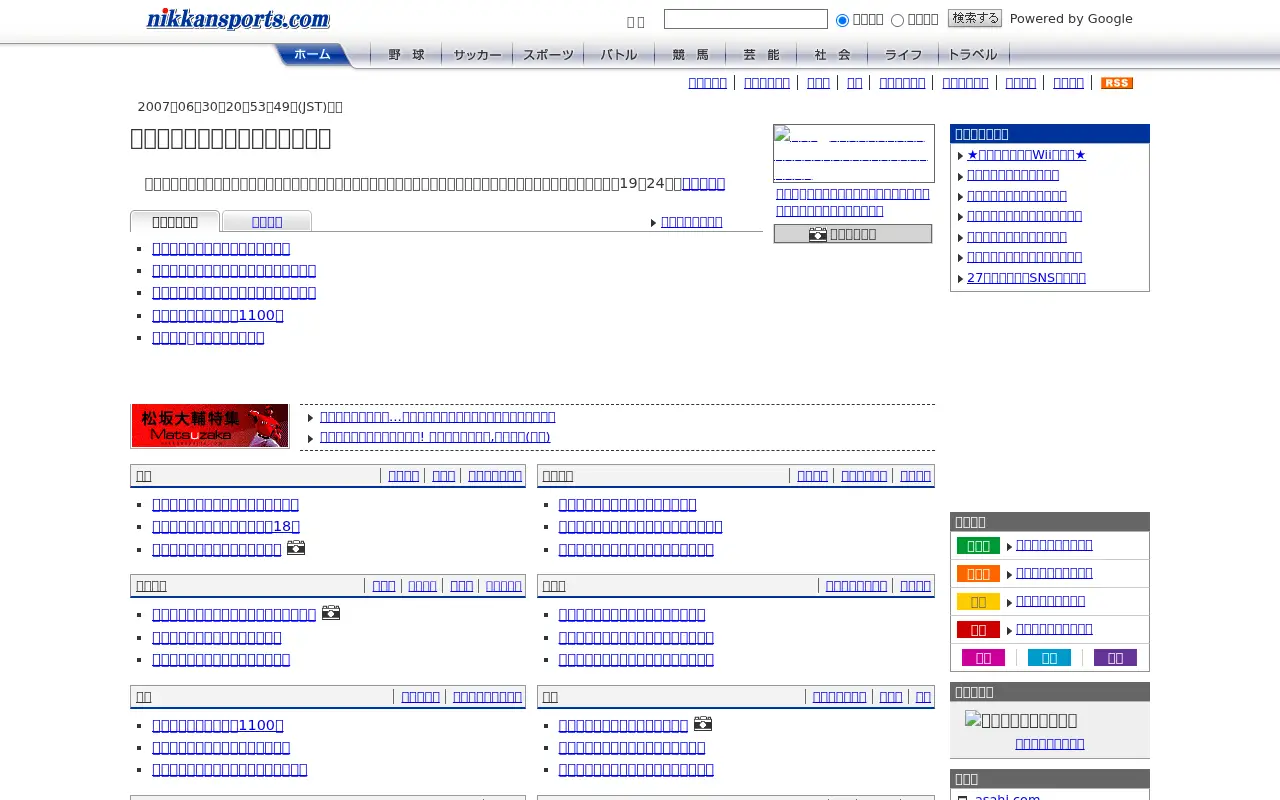Click the red category badge in the right sidebar
This screenshot has width=1280, height=800.
click(x=978, y=630)
